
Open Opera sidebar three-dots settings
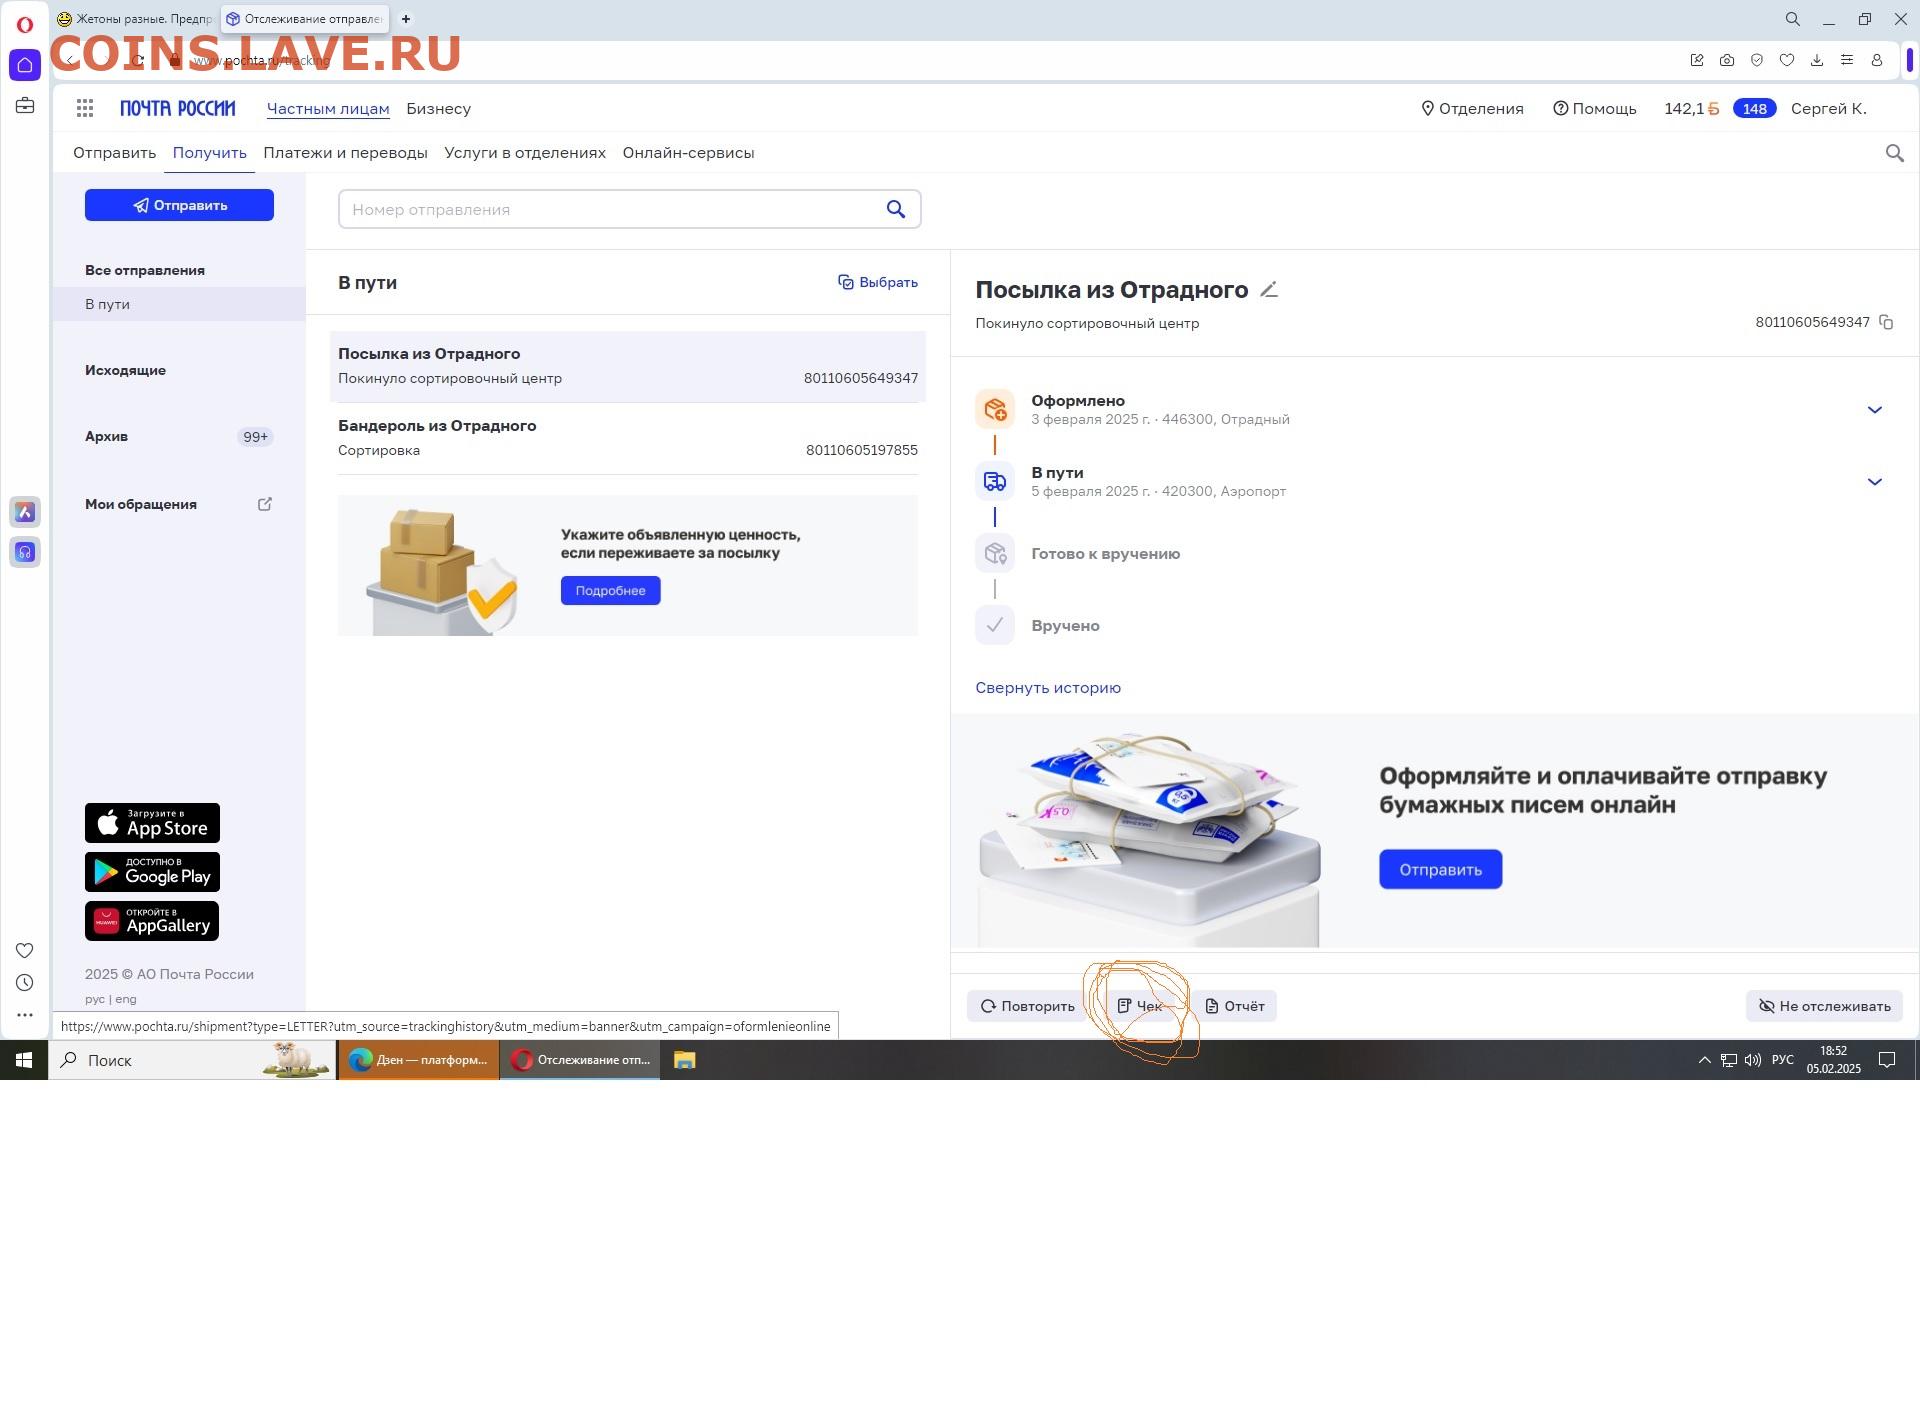point(25,1015)
